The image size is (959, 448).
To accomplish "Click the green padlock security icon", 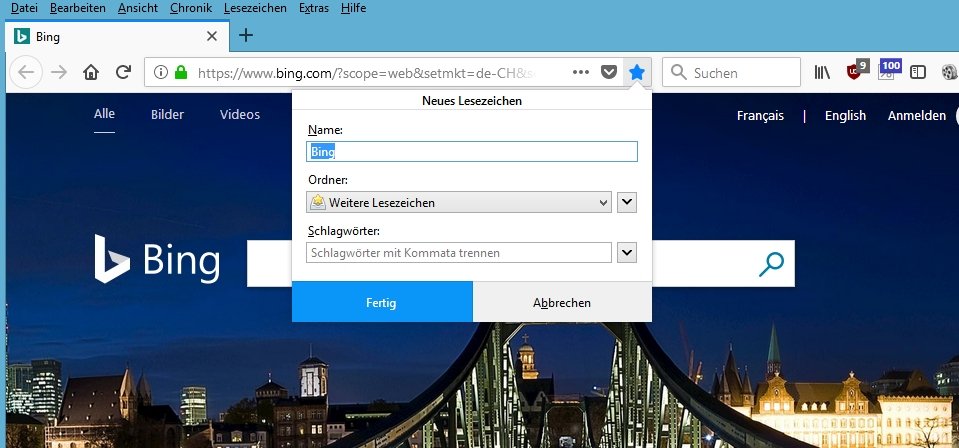I will [180, 72].
